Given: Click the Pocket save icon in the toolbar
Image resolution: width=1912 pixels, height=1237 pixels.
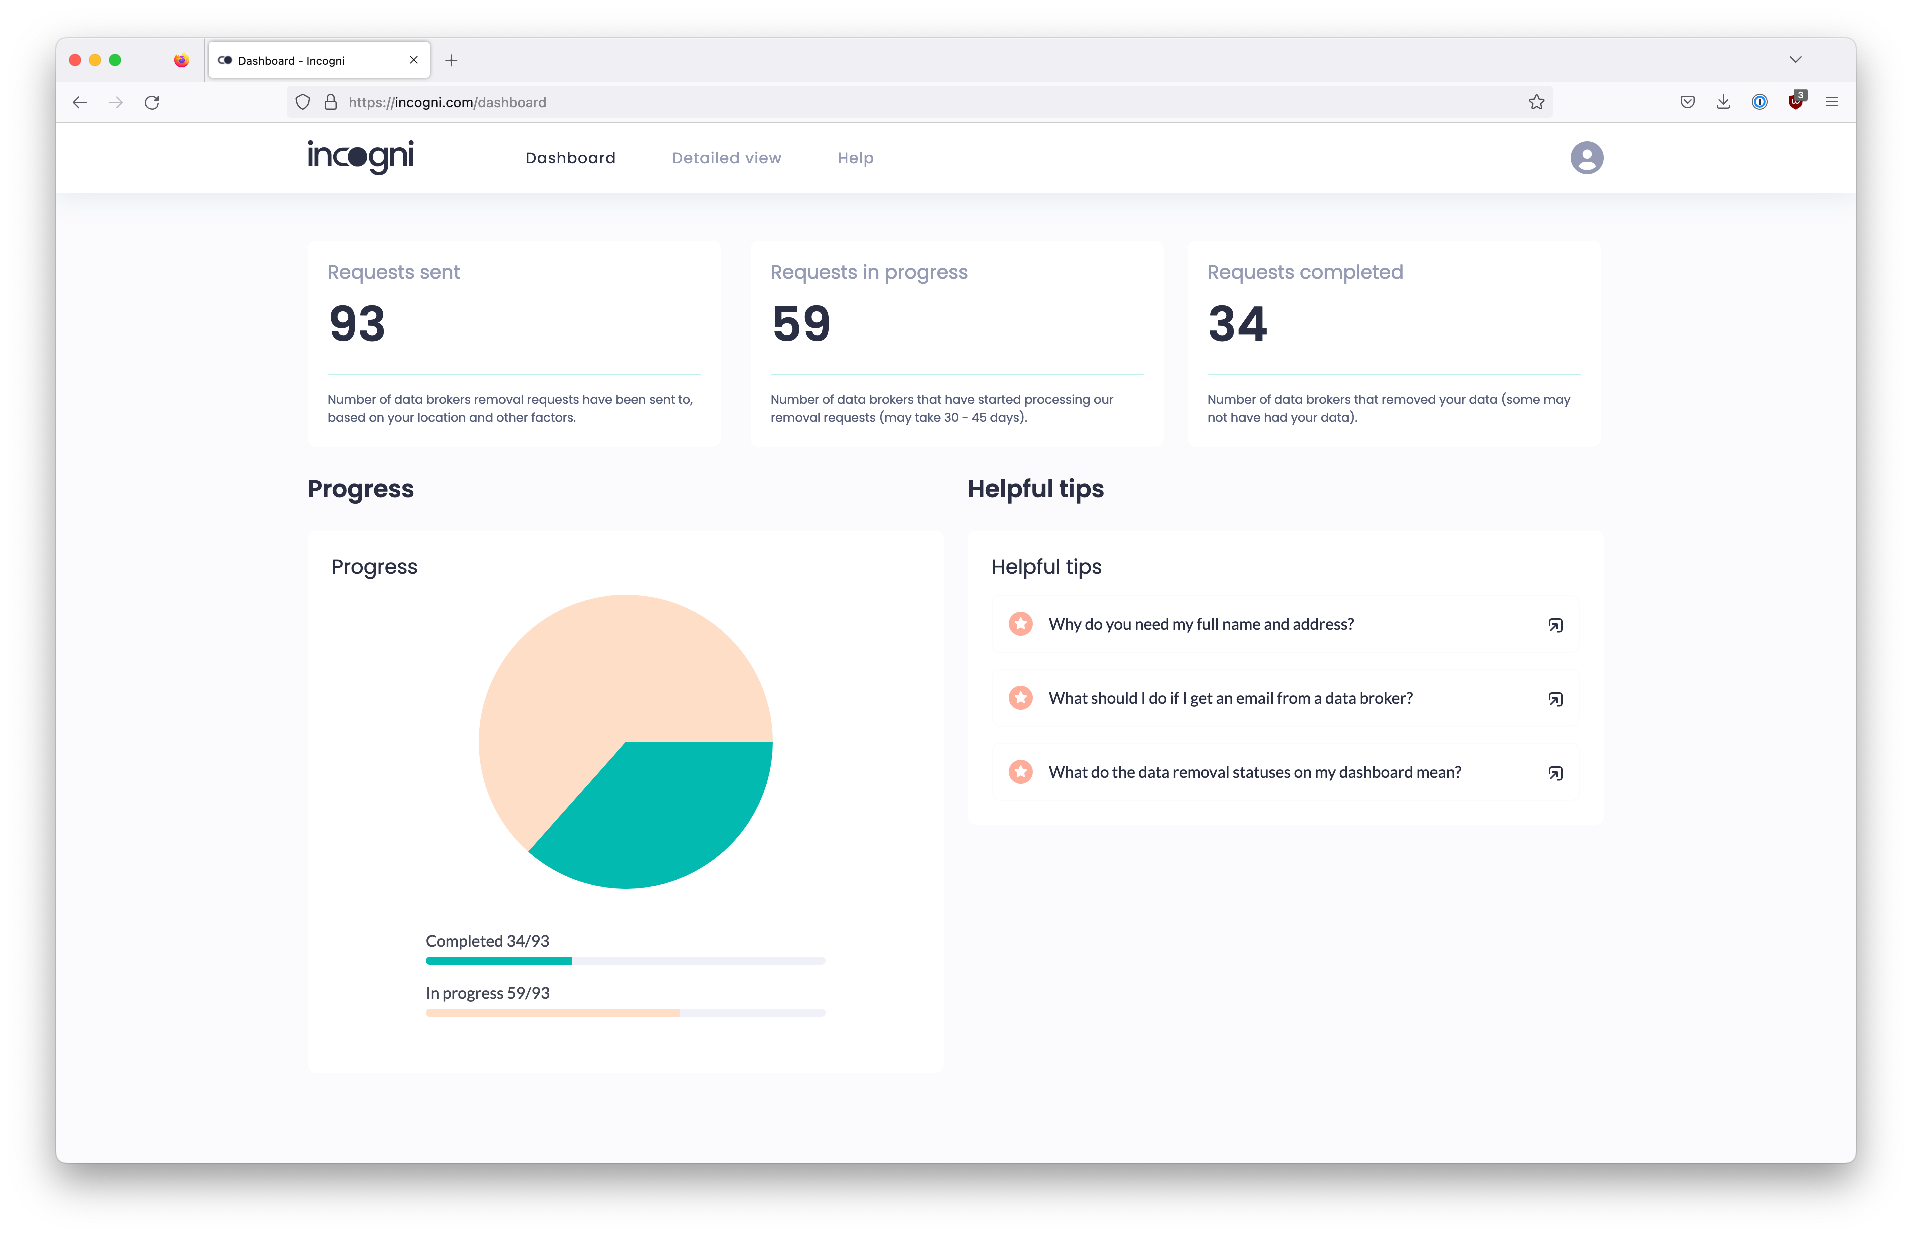Looking at the screenshot, I should [x=1687, y=101].
